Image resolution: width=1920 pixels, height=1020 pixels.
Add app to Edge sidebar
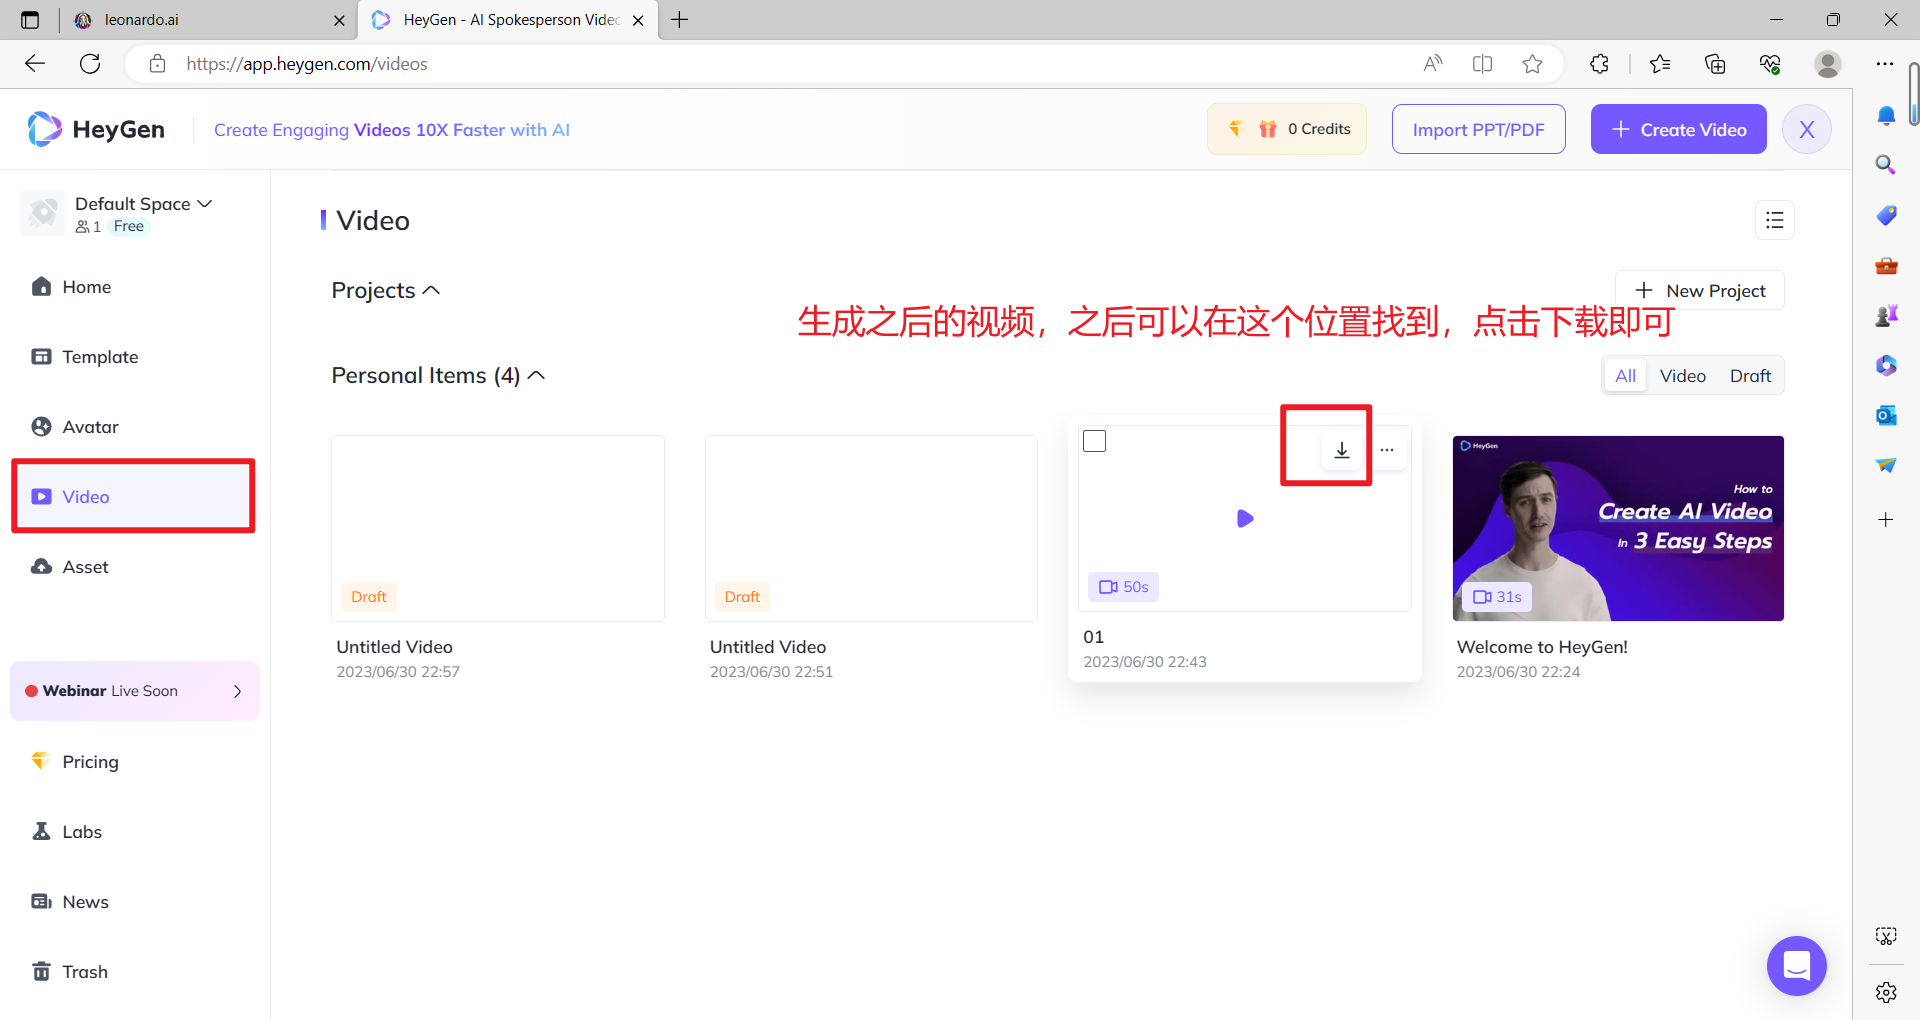[1886, 520]
